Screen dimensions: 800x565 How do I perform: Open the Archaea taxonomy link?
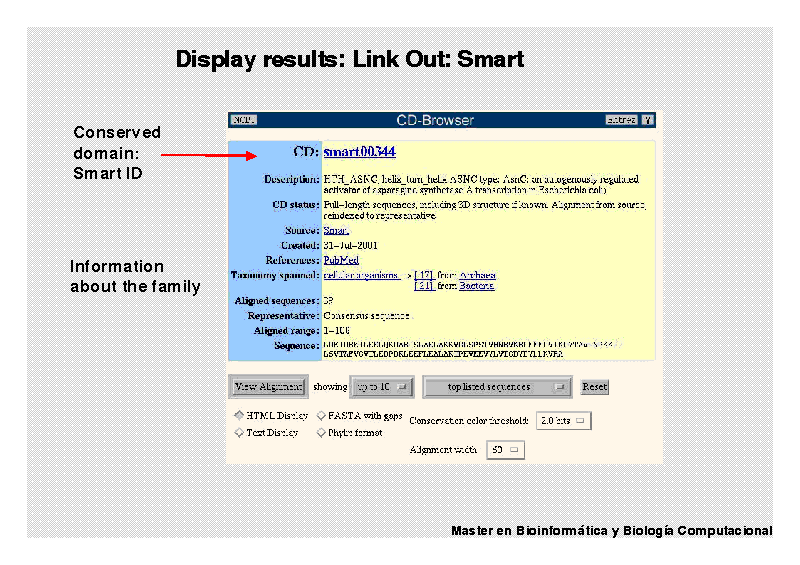(478, 275)
